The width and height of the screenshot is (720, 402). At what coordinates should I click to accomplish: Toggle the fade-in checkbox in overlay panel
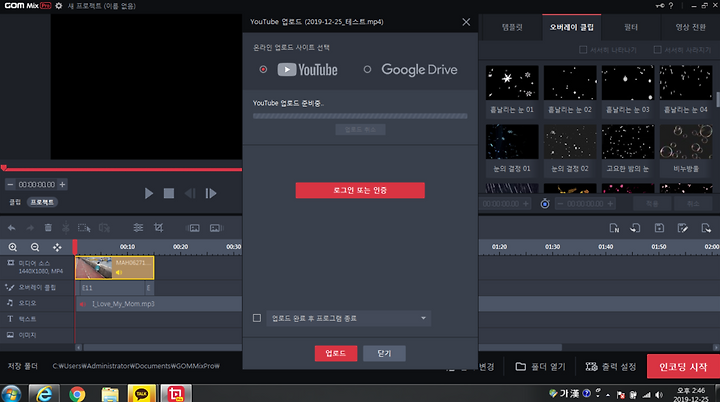(583, 50)
